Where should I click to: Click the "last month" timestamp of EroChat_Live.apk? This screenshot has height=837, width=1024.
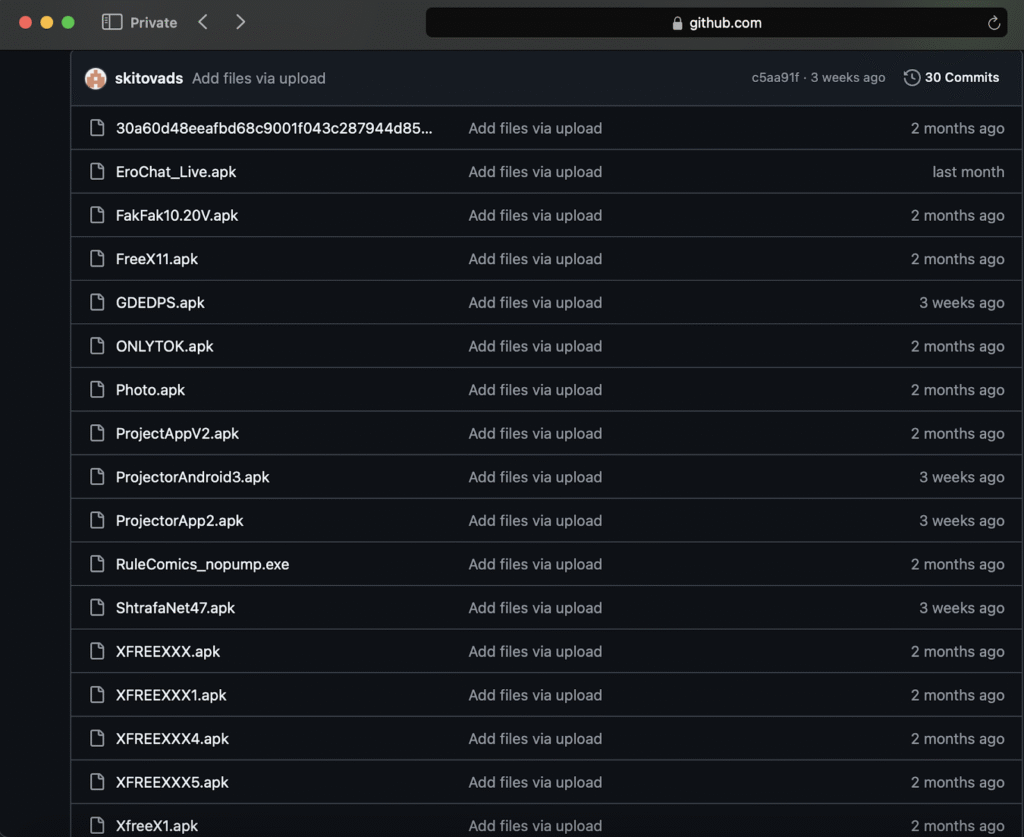[968, 172]
